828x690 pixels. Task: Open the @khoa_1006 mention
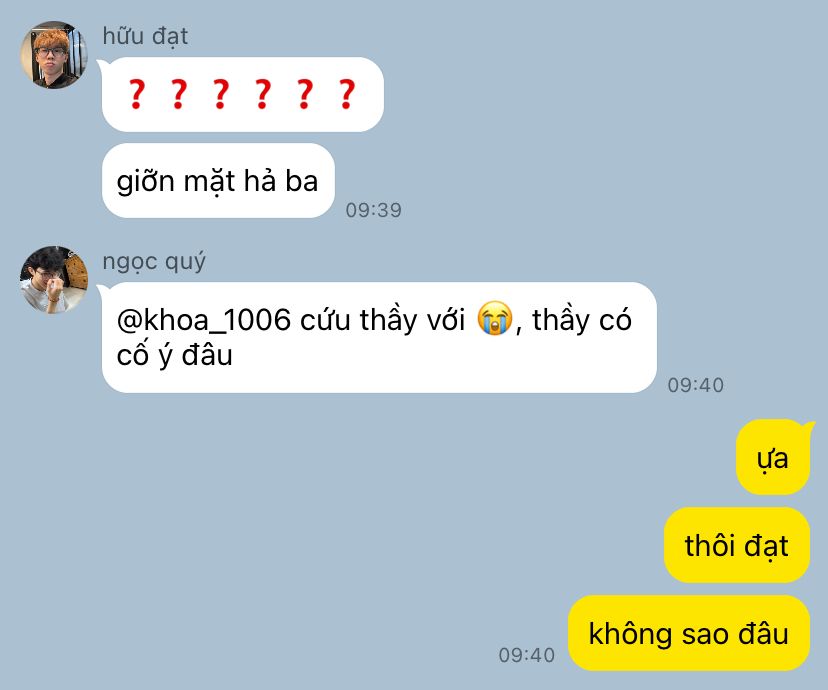[204, 320]
